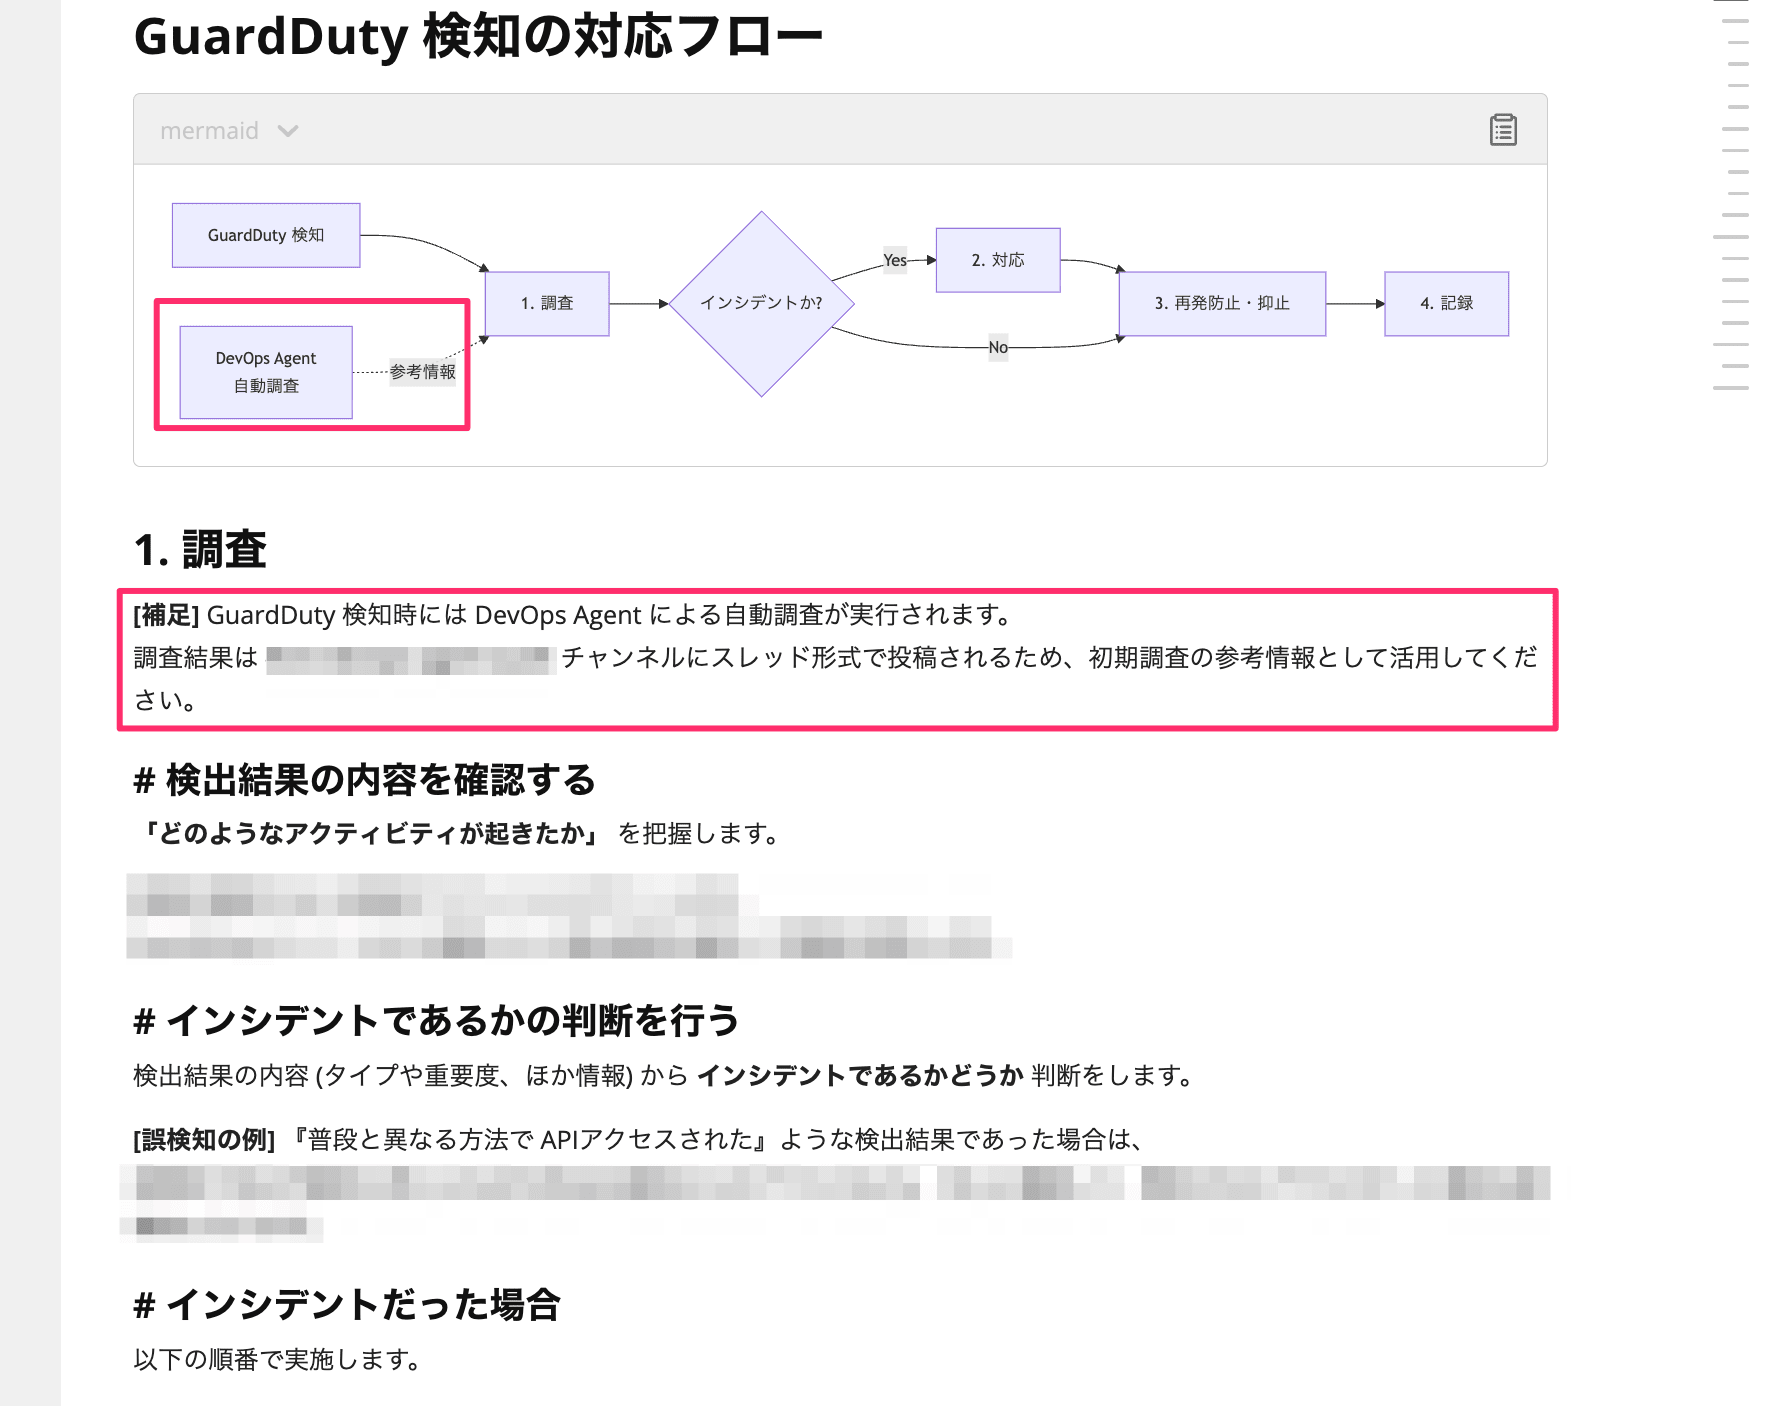Copy the mermaid code block contents
This screenshot has height=1406, width=1772.
point(1503,130)
